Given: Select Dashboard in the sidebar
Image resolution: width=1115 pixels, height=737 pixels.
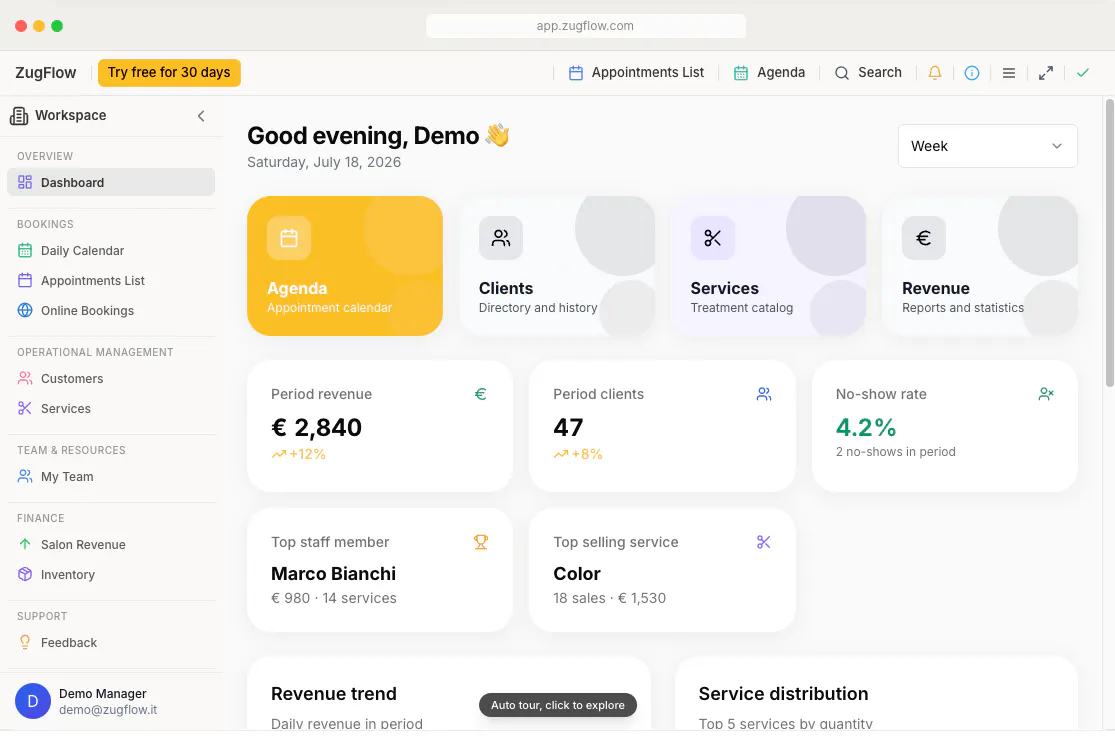Looking at the screenshot, I should (111, 182).
